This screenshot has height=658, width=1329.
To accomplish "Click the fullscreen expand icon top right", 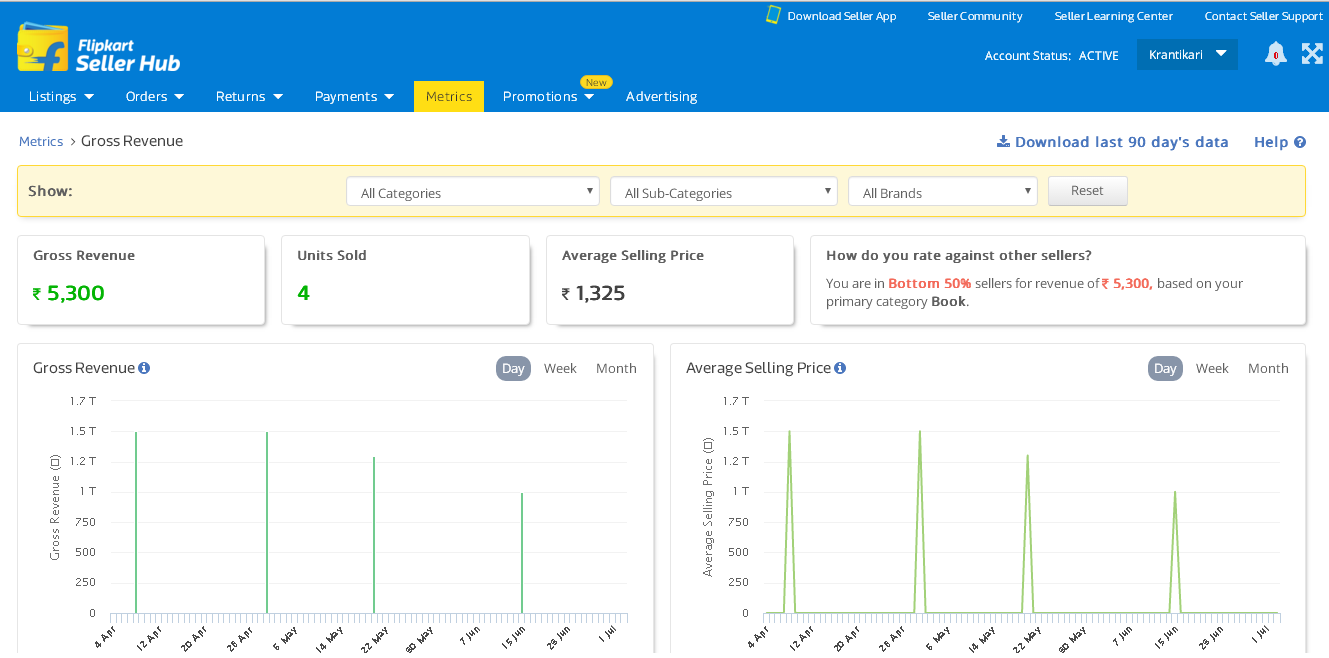I will [1312, 54].
